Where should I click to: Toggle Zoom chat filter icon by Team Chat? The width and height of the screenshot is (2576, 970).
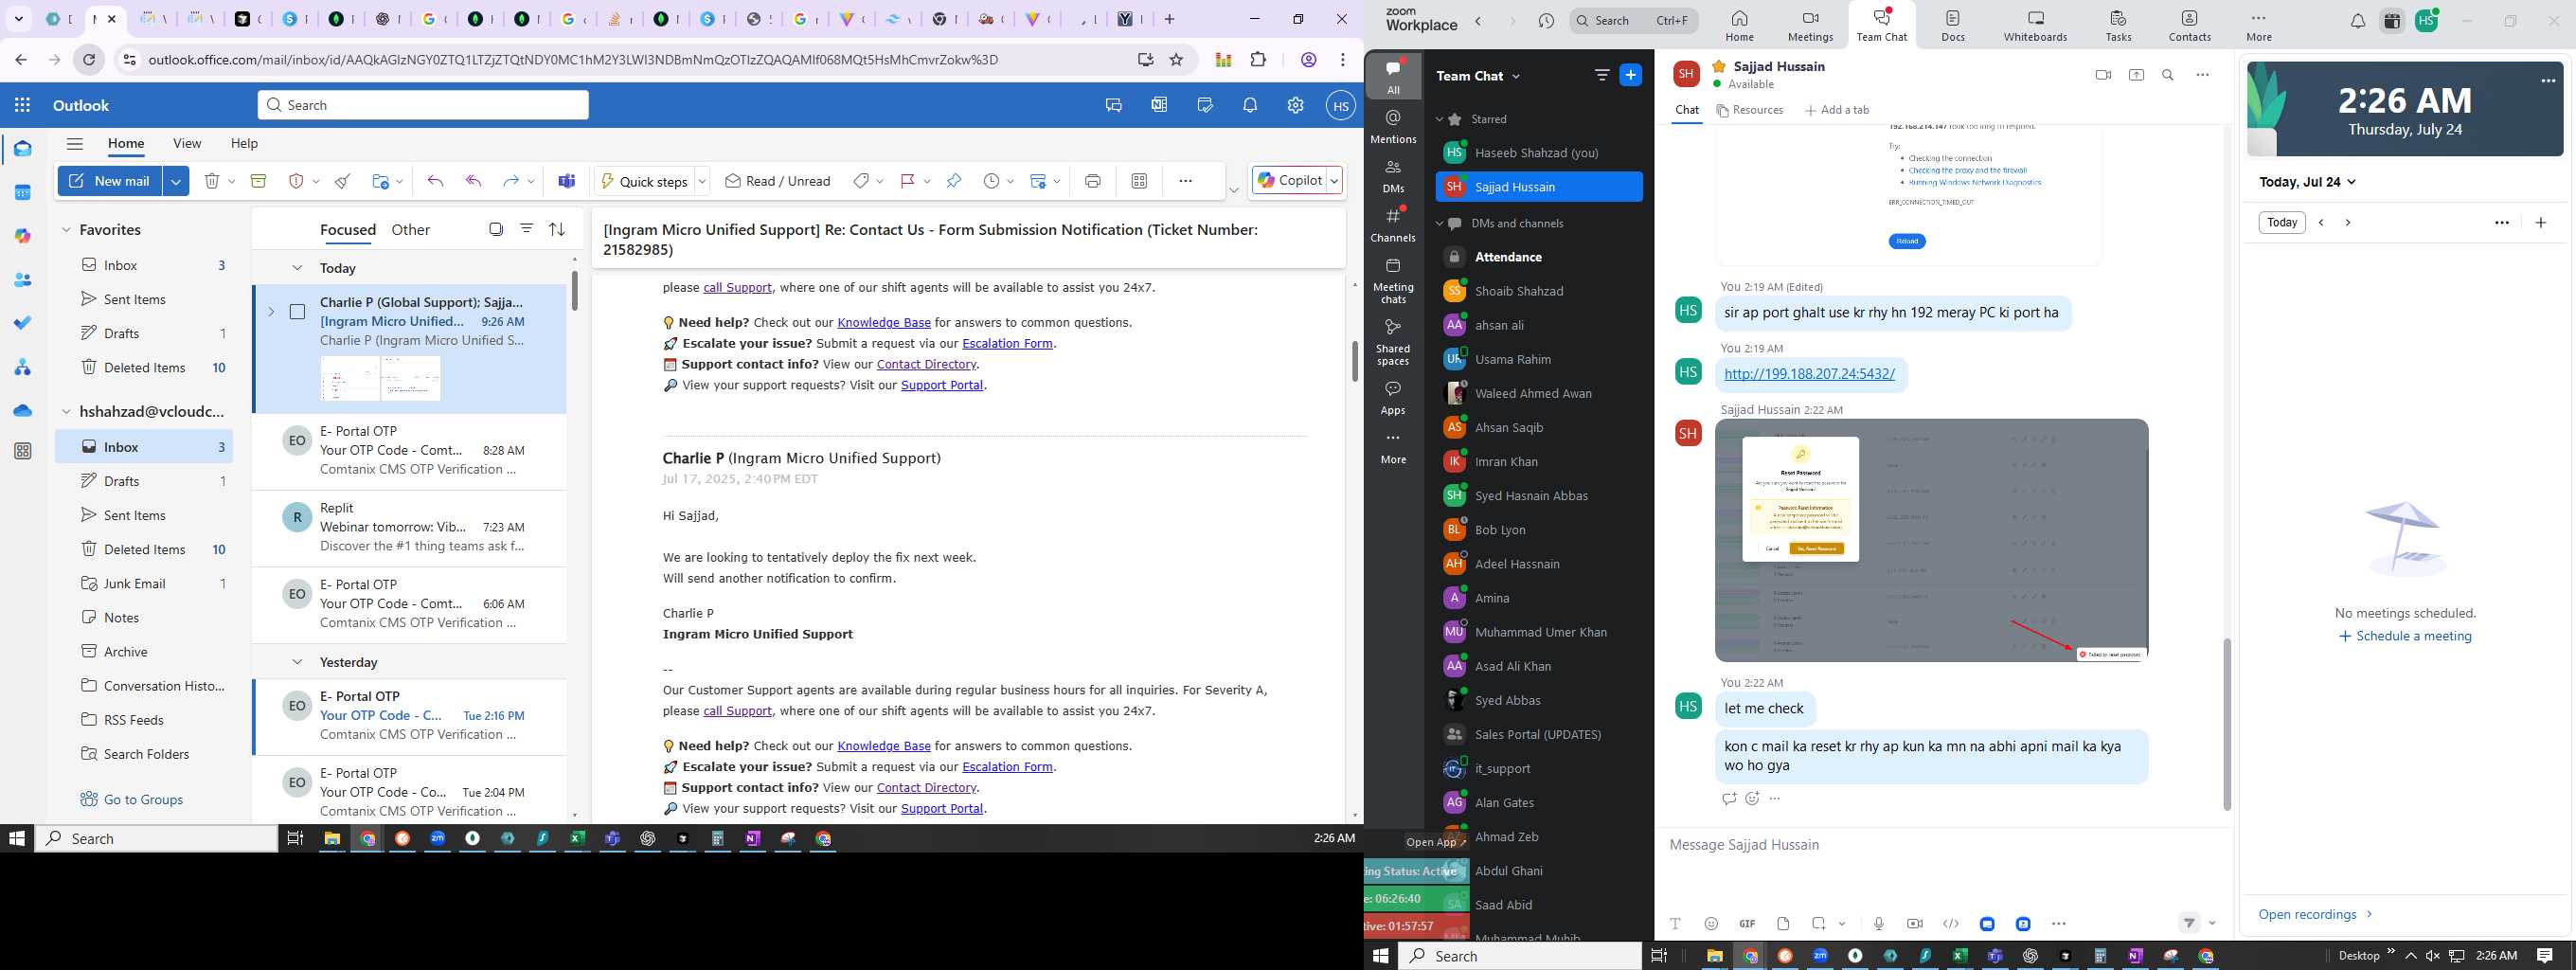[1602, 75]
